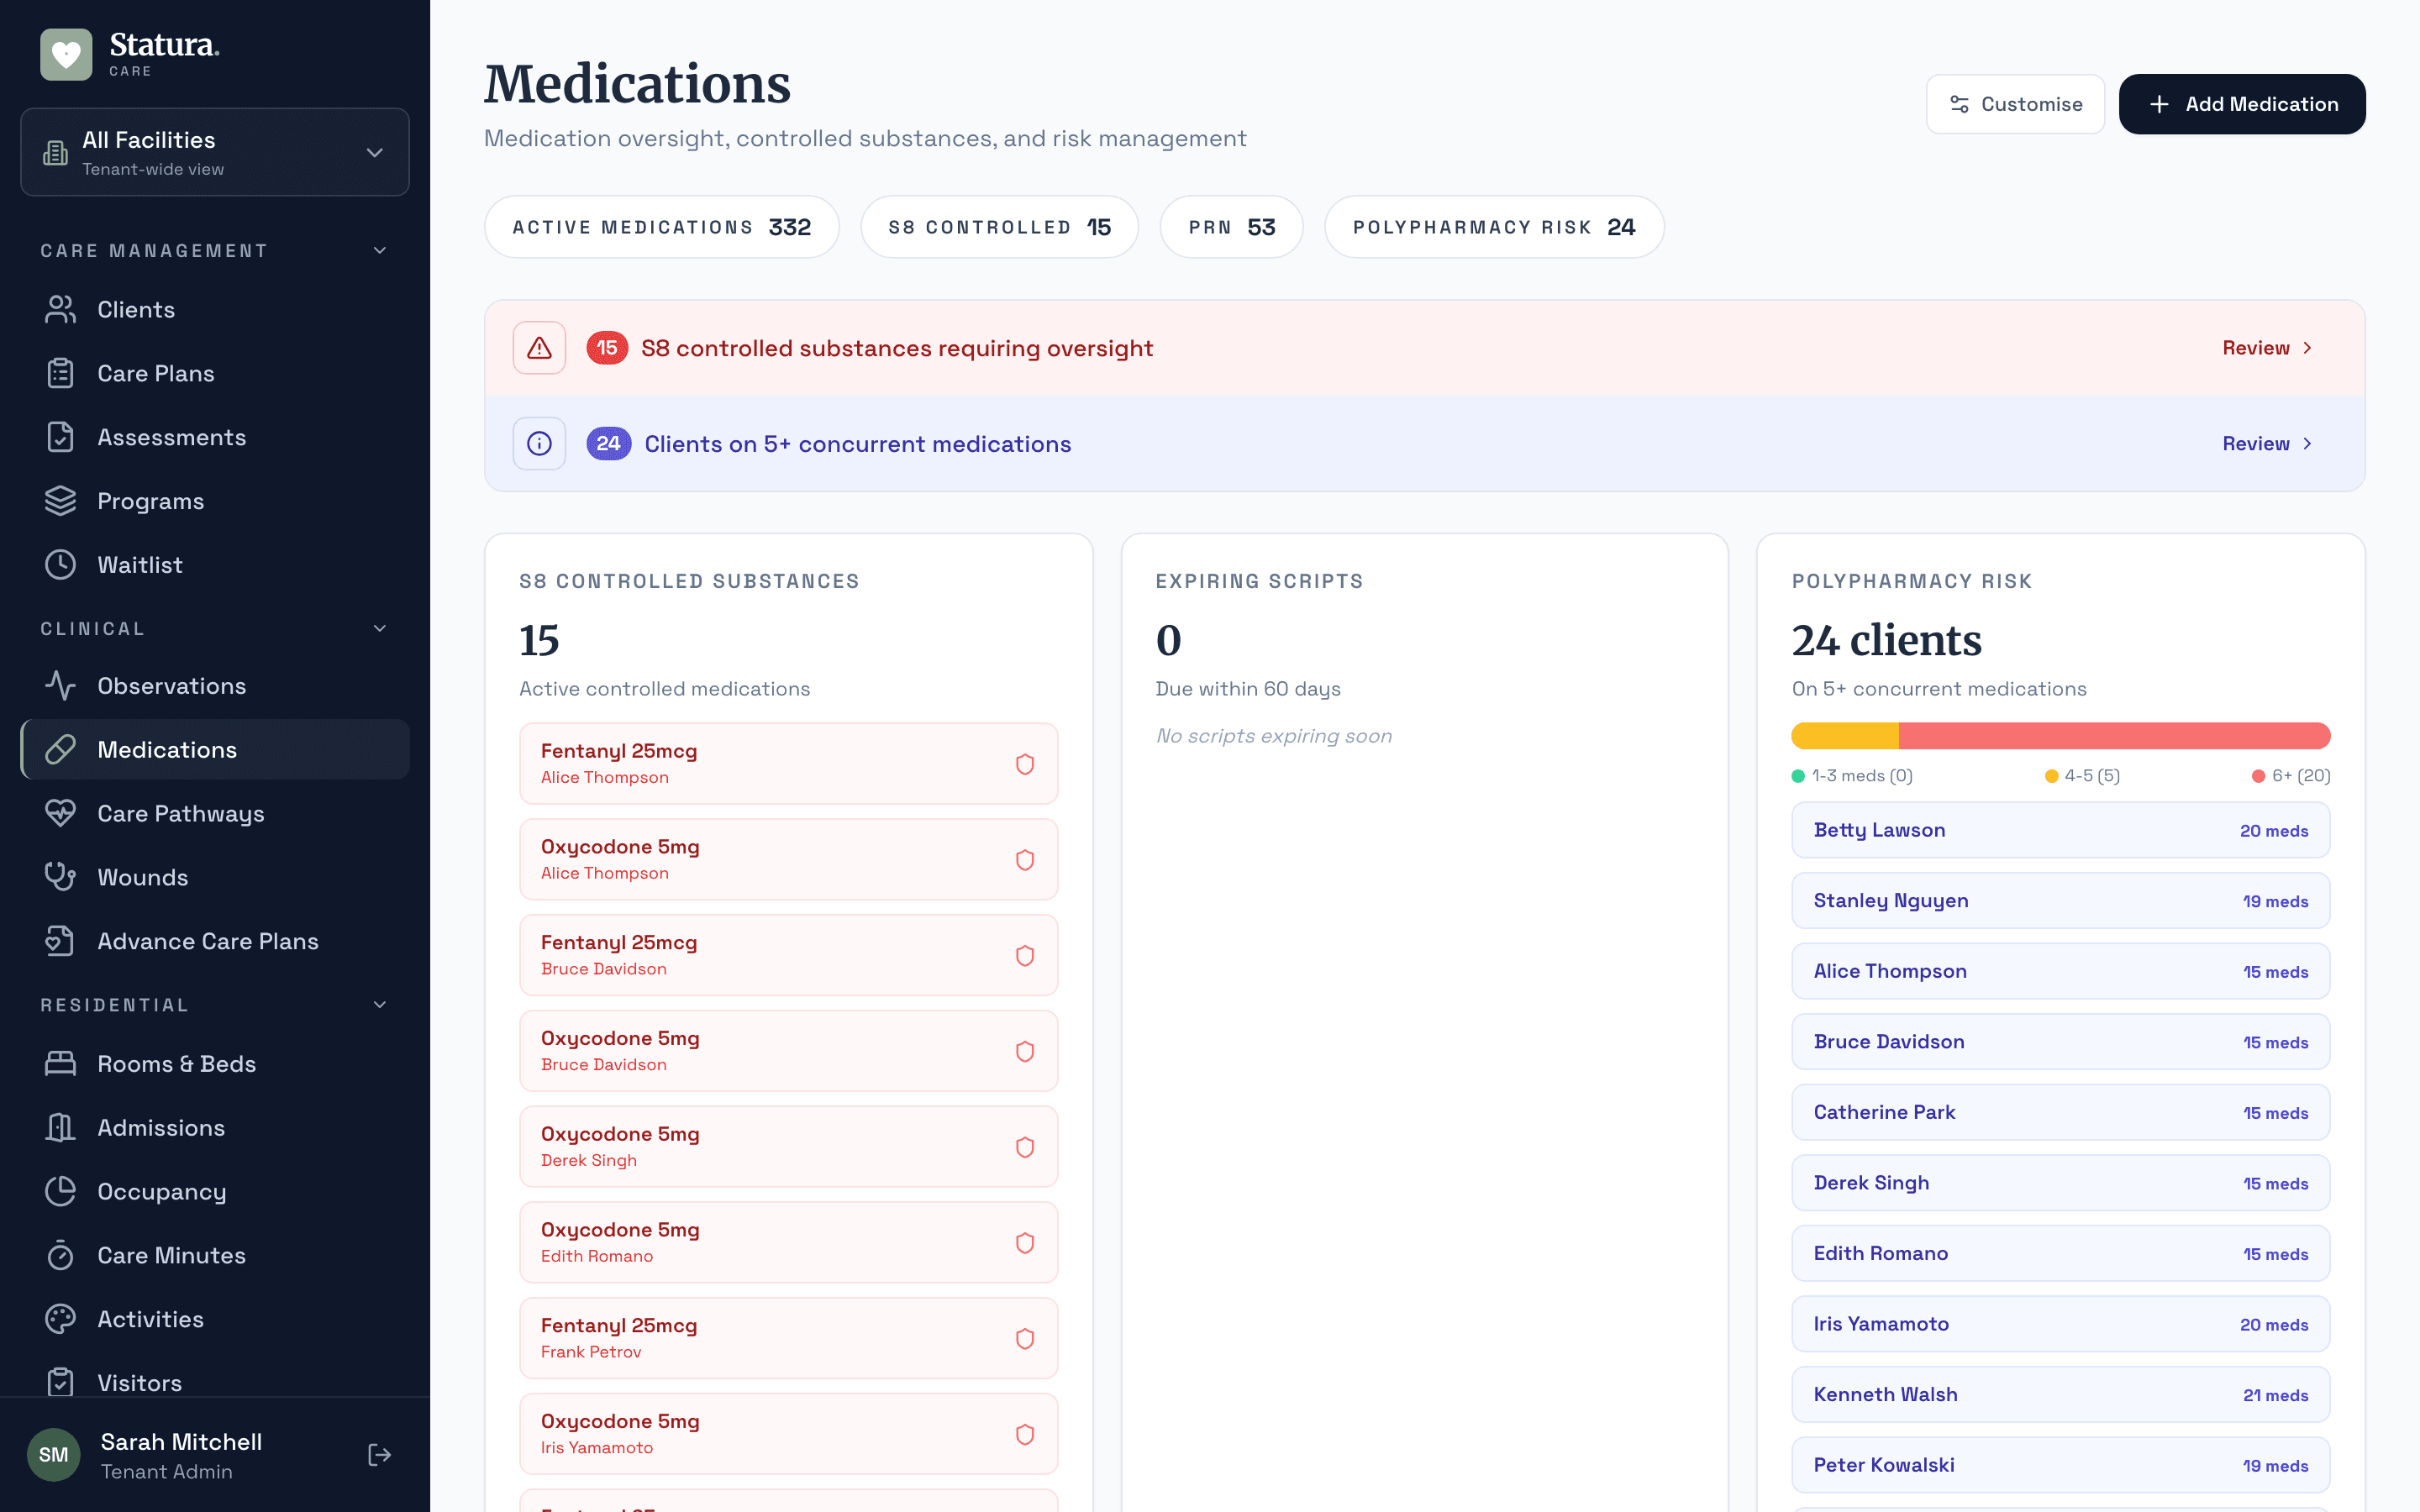Click the Wounds stethoscope icon
The height and width of the screenshot is (1512, 2420).
[x=61, y=877]
